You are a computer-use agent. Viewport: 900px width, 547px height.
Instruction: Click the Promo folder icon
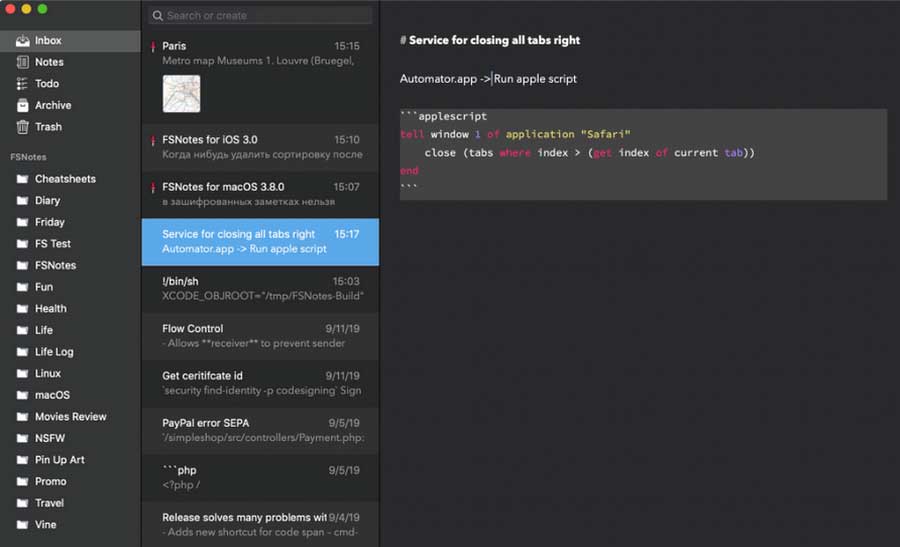22,482
